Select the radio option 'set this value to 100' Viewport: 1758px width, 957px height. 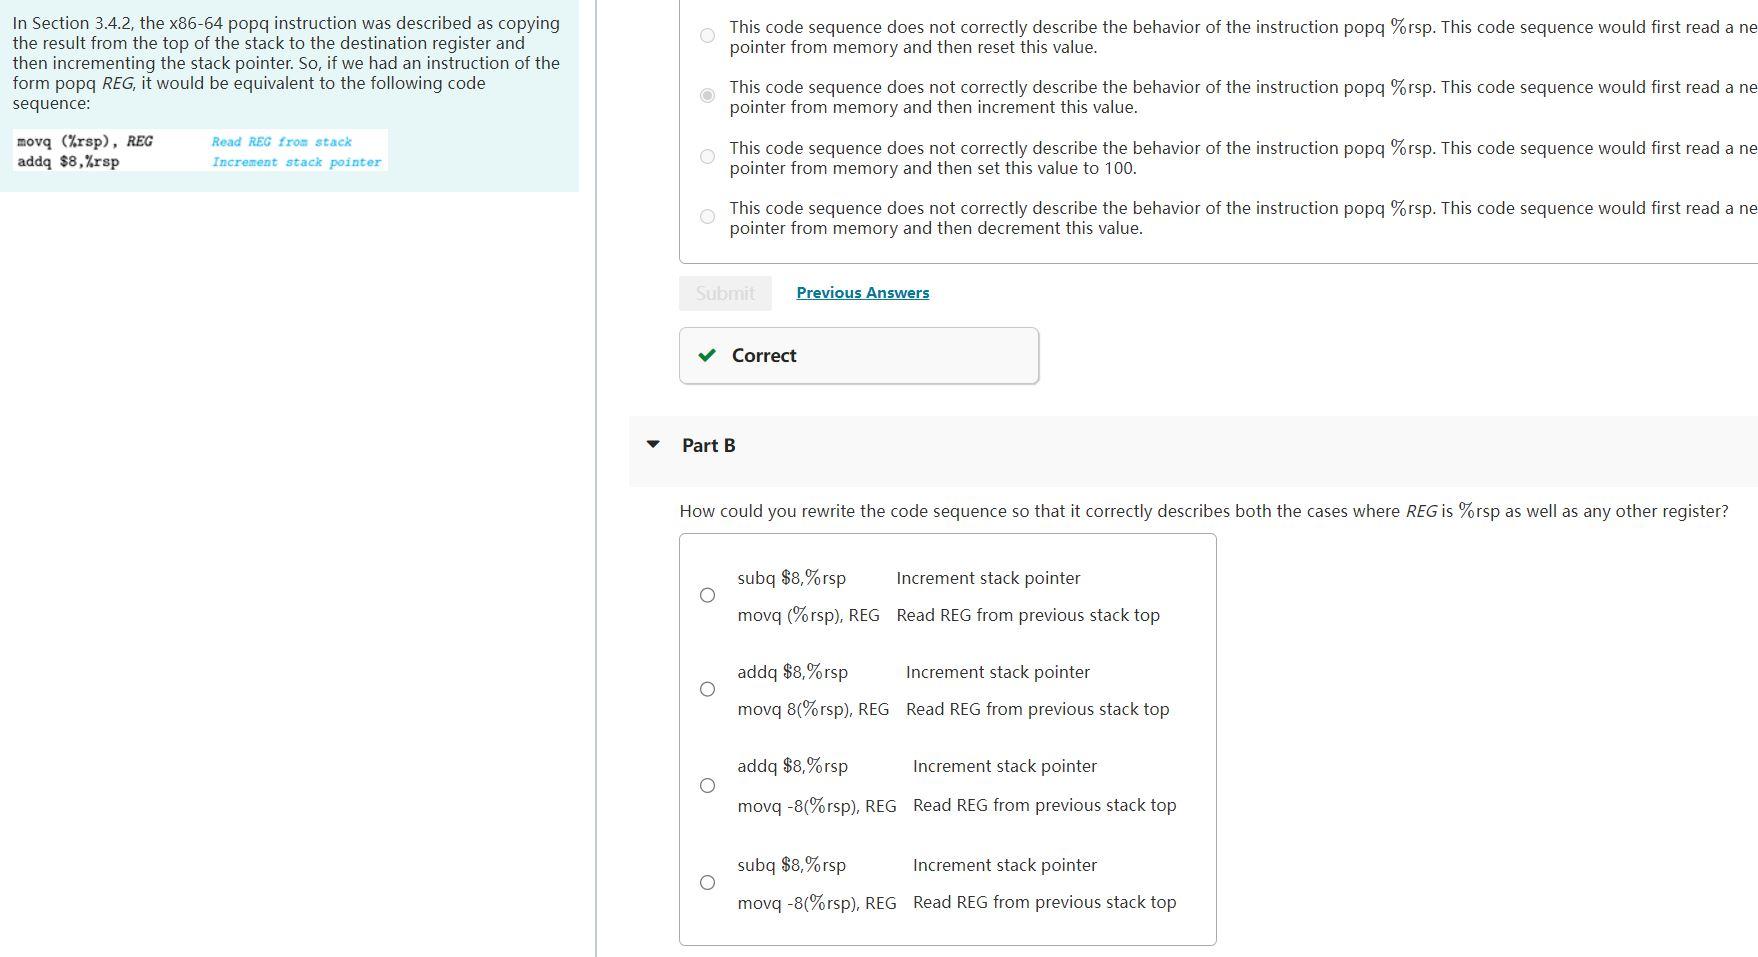(706, 156)
